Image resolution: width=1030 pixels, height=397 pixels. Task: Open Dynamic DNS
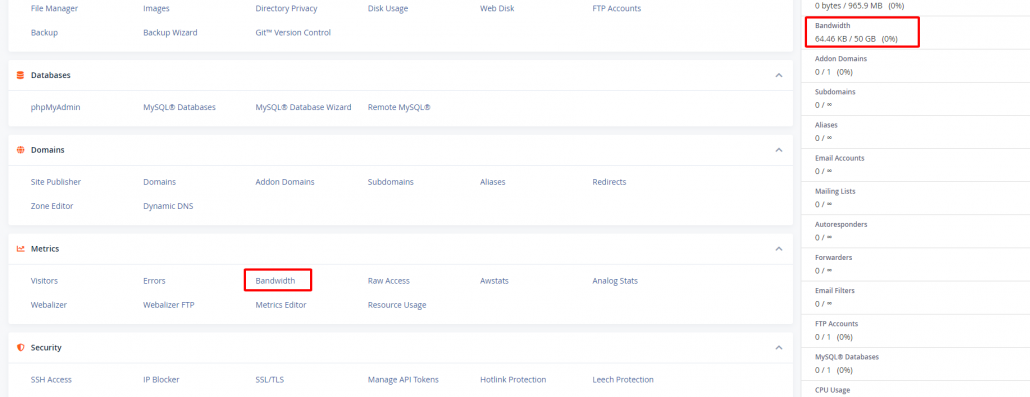pyautogui.click(x=168, y=206)
